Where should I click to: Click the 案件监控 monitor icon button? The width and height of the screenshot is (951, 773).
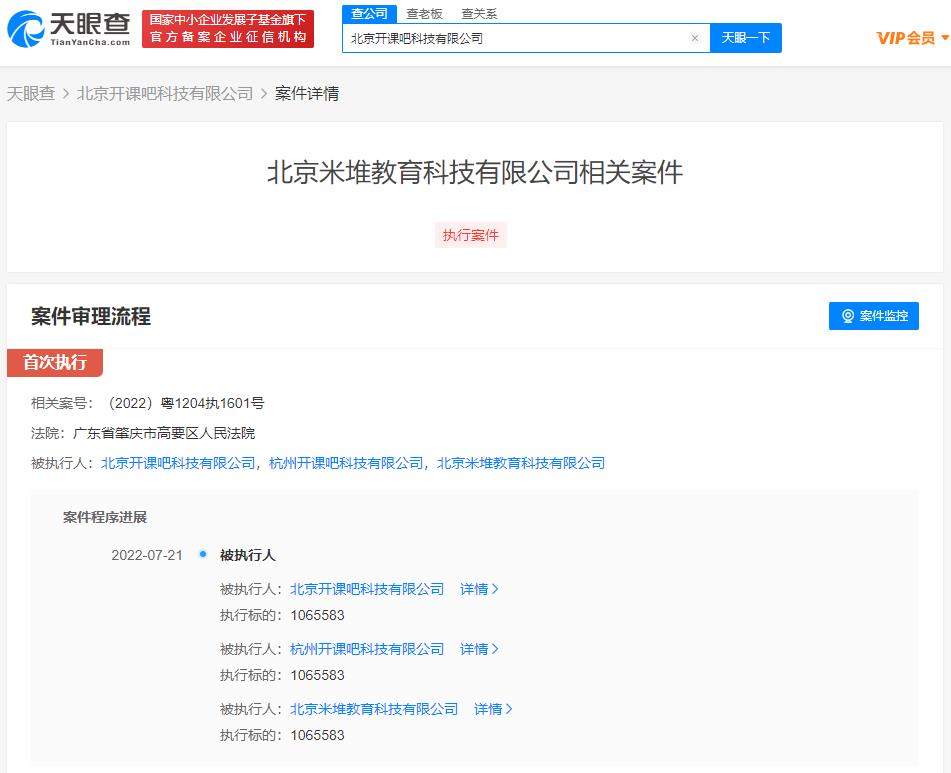pyautogui.click(x=873, y=316)
